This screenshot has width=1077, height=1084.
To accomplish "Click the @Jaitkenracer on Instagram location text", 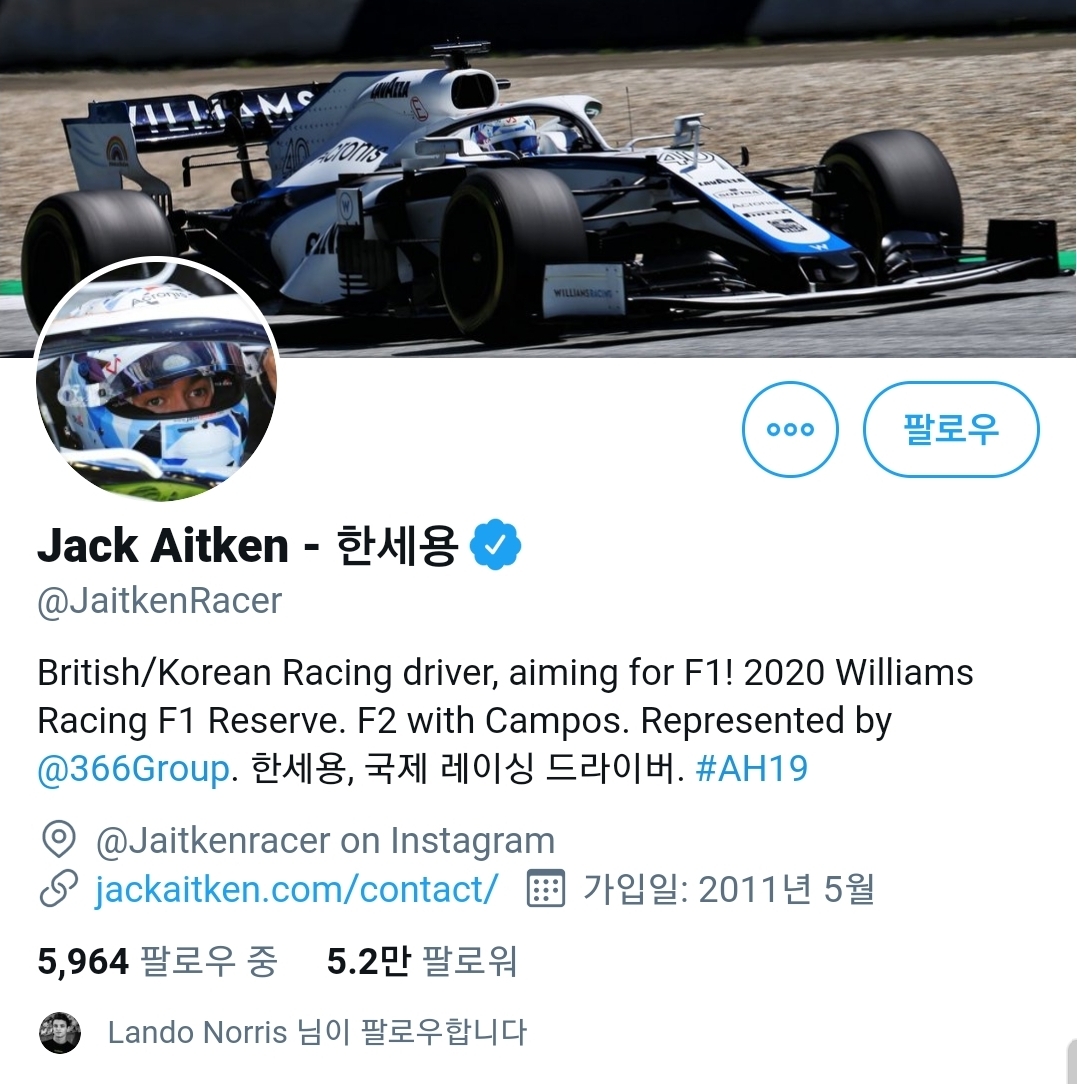I will 326,841.
